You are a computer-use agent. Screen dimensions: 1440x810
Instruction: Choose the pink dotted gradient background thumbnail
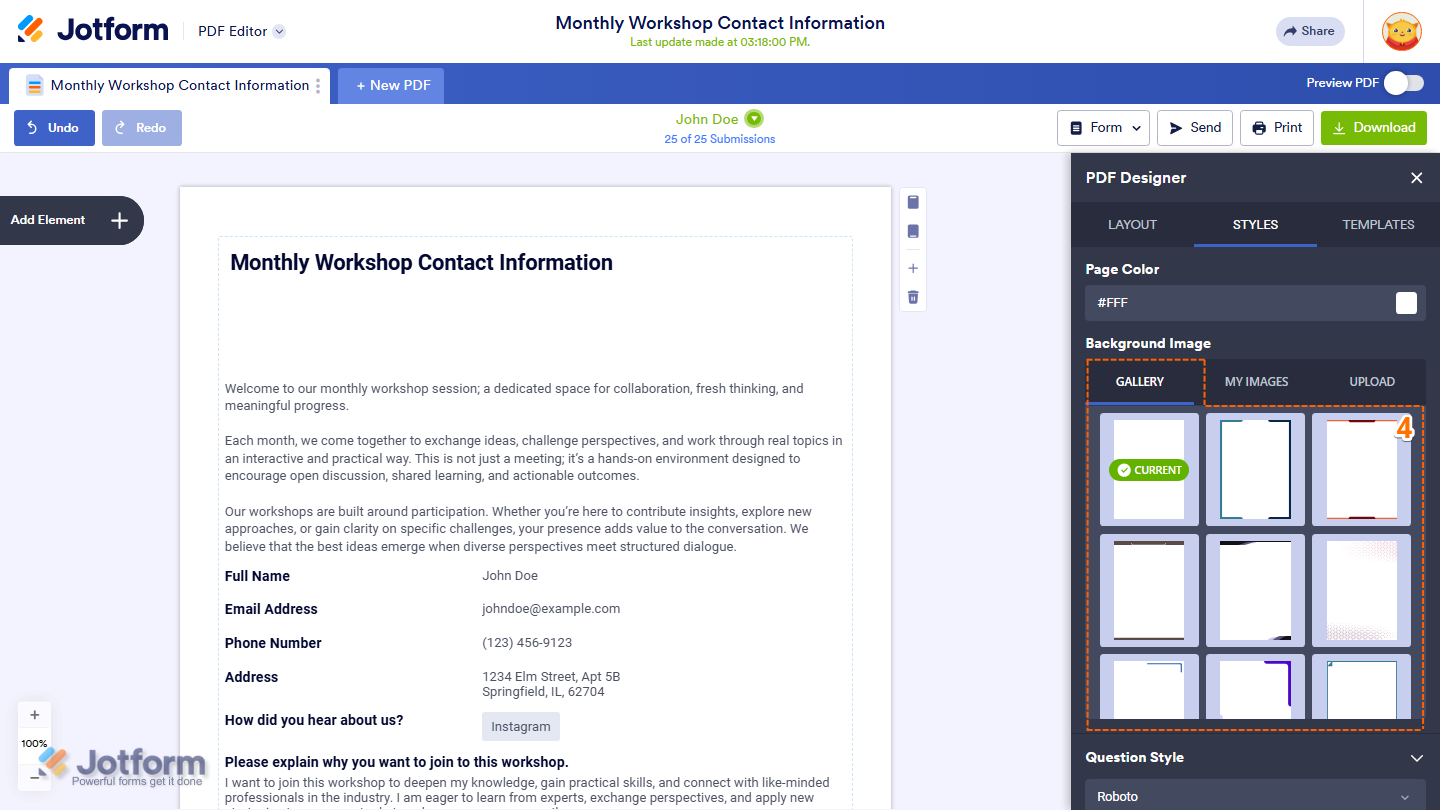[1361, 590]
